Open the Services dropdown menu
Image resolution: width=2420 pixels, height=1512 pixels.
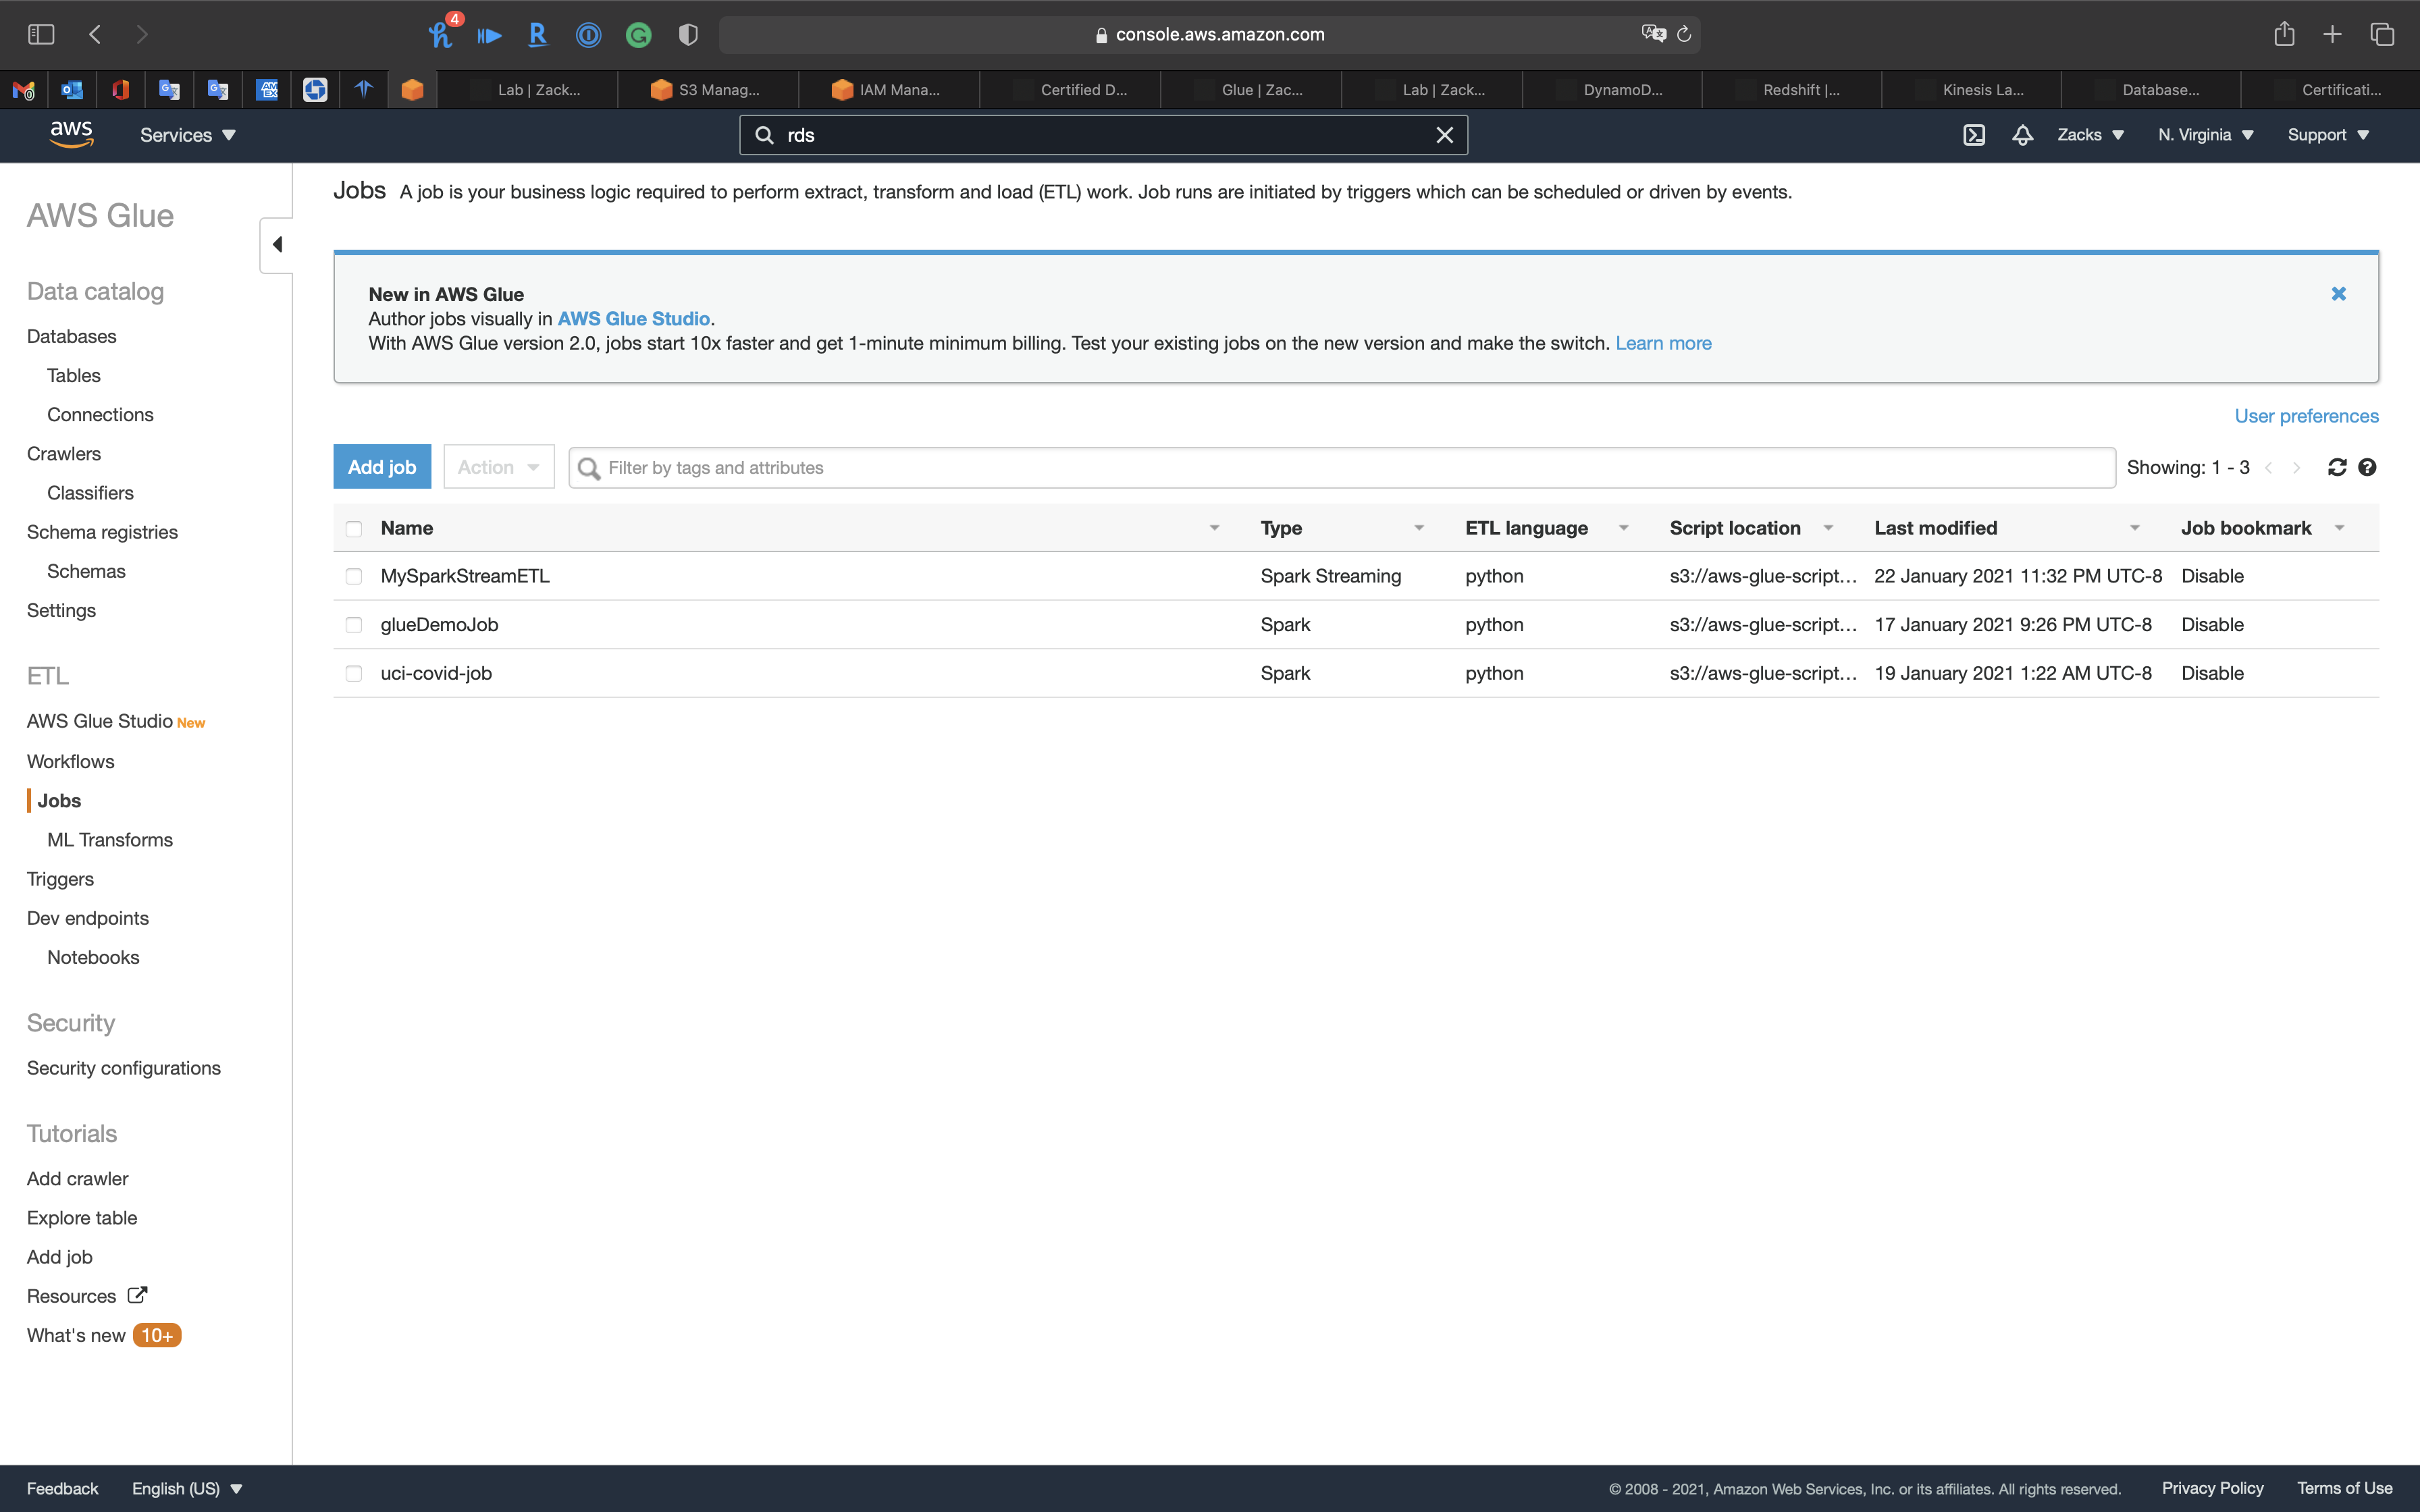pyautogui.click(x=187, y=135)
